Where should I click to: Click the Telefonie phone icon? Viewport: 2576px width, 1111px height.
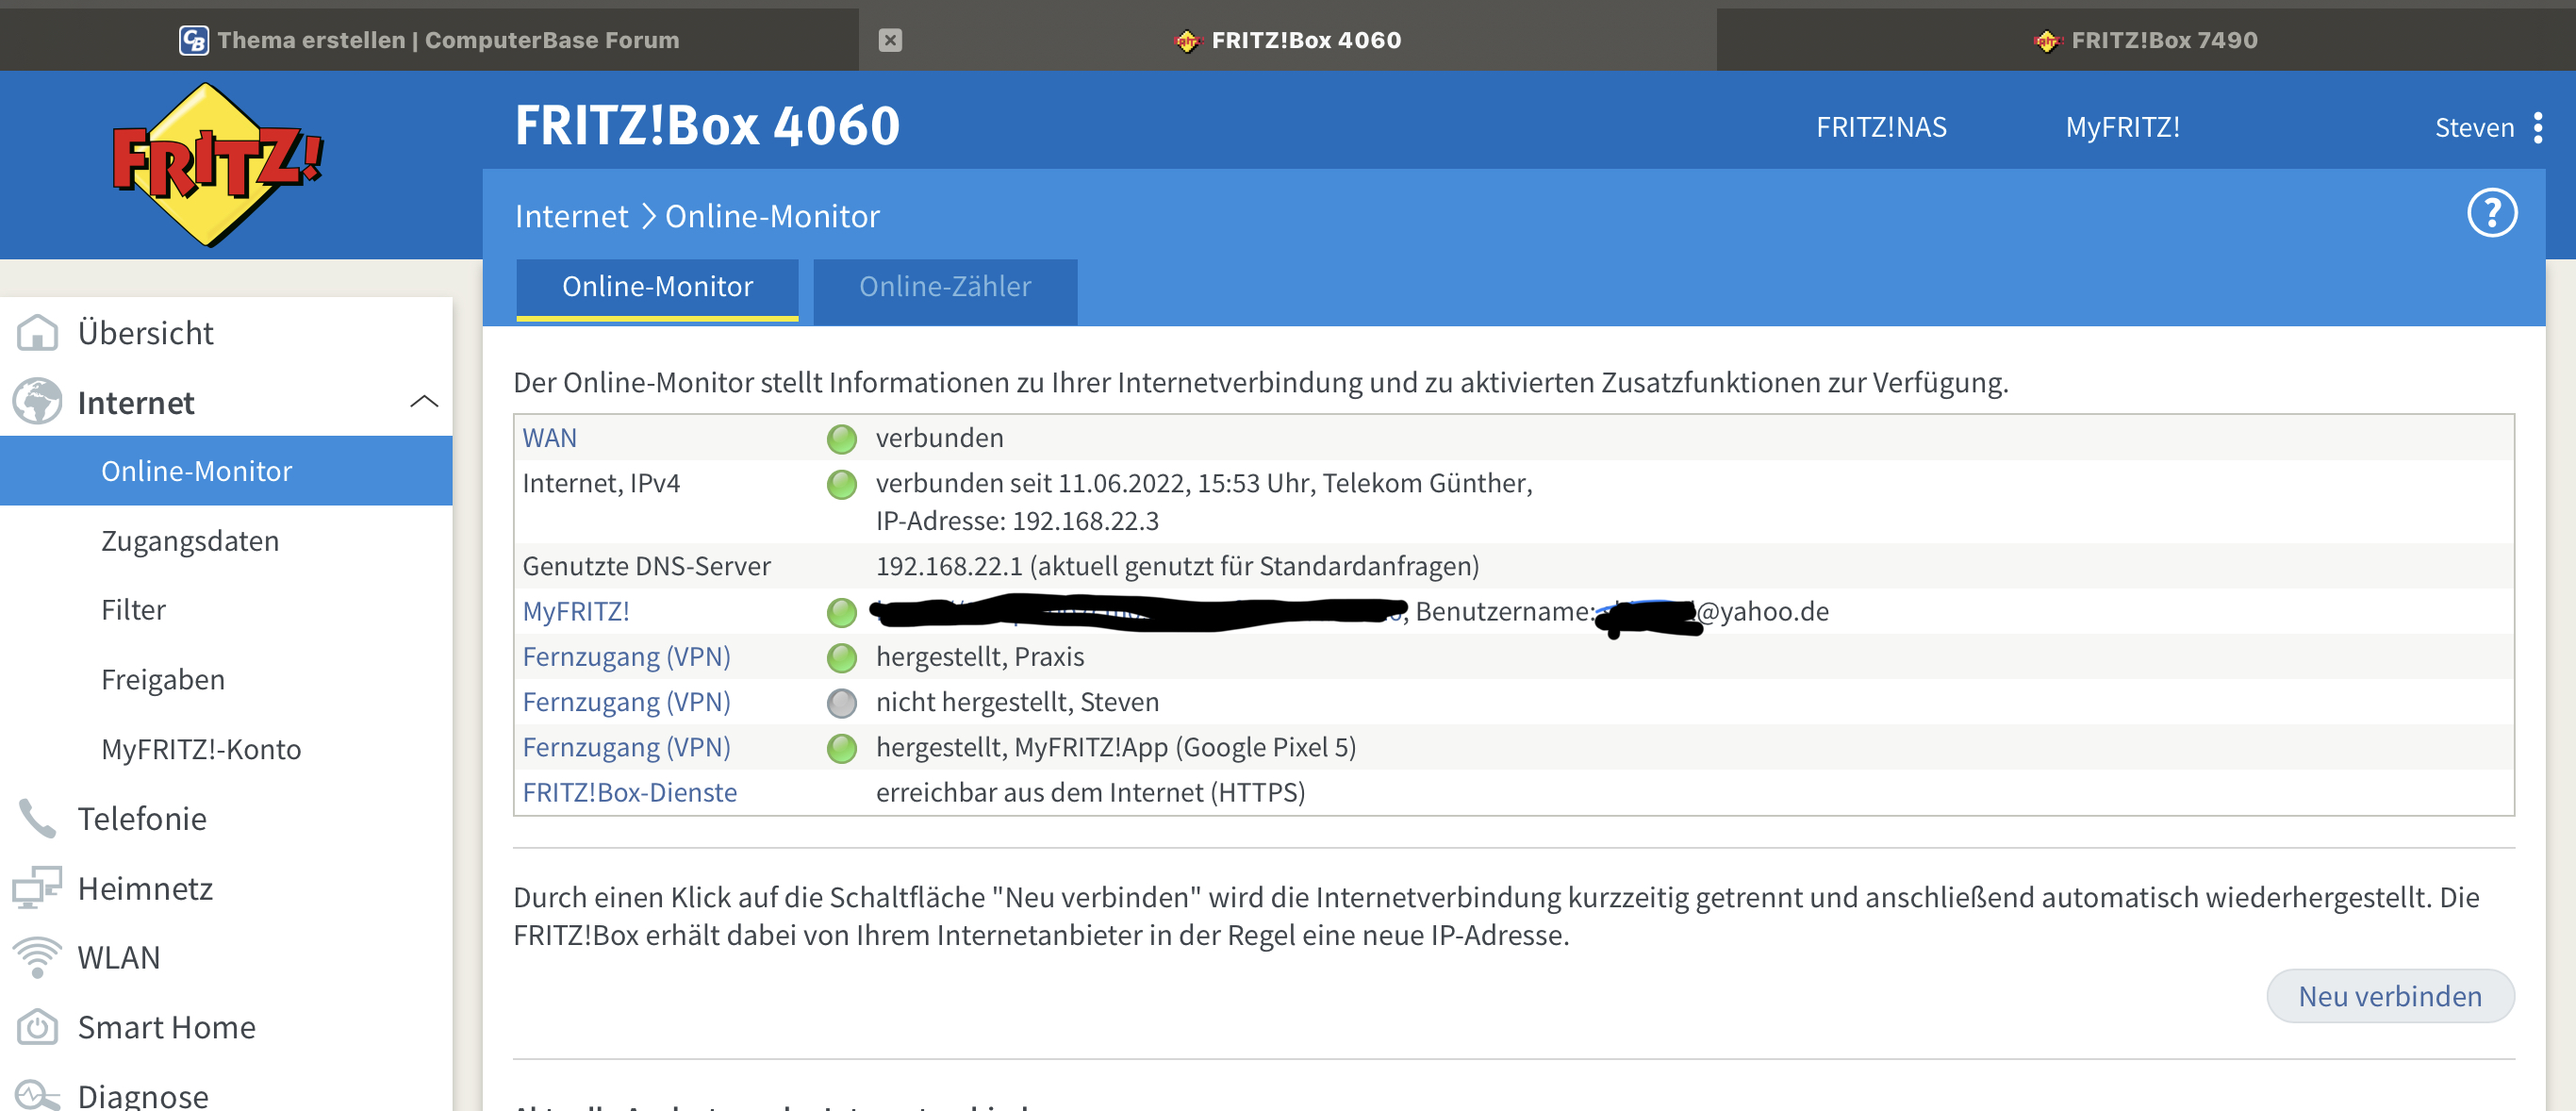(x=38, y=819)
